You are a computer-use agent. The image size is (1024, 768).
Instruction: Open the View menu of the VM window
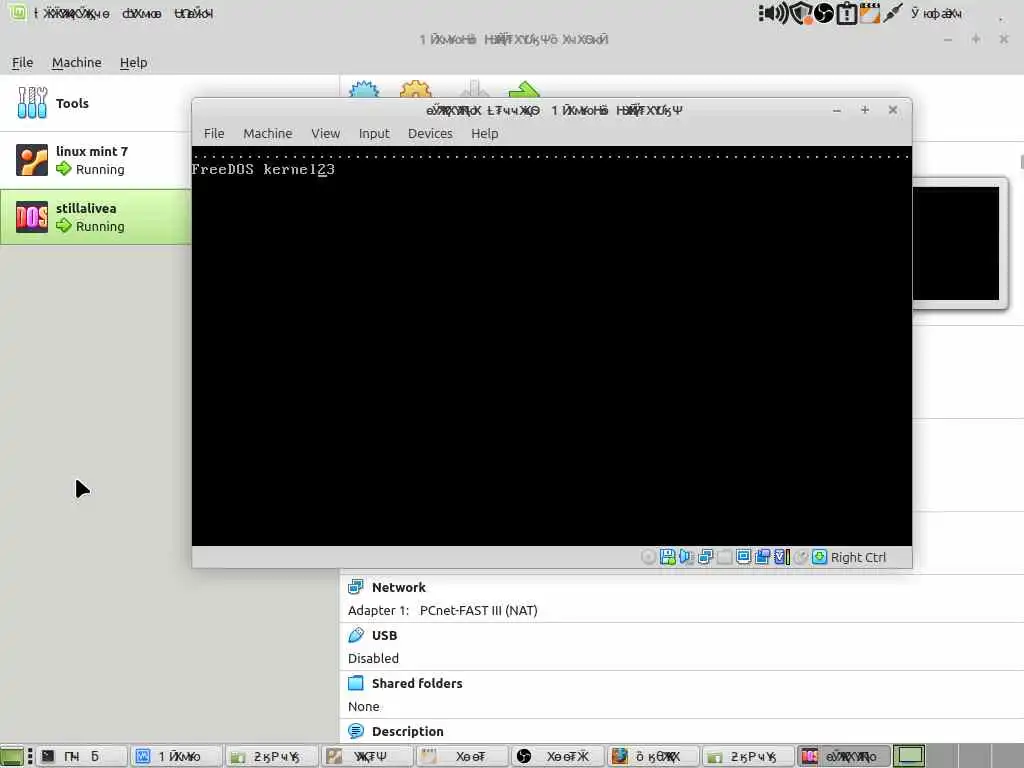tap(325, 133)
